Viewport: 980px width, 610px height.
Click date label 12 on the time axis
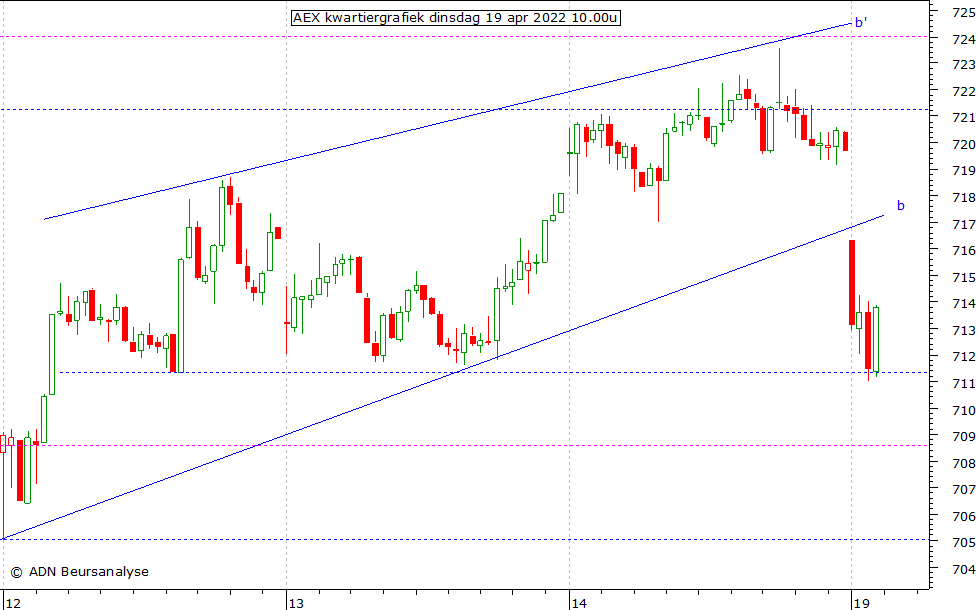[12, 603]
